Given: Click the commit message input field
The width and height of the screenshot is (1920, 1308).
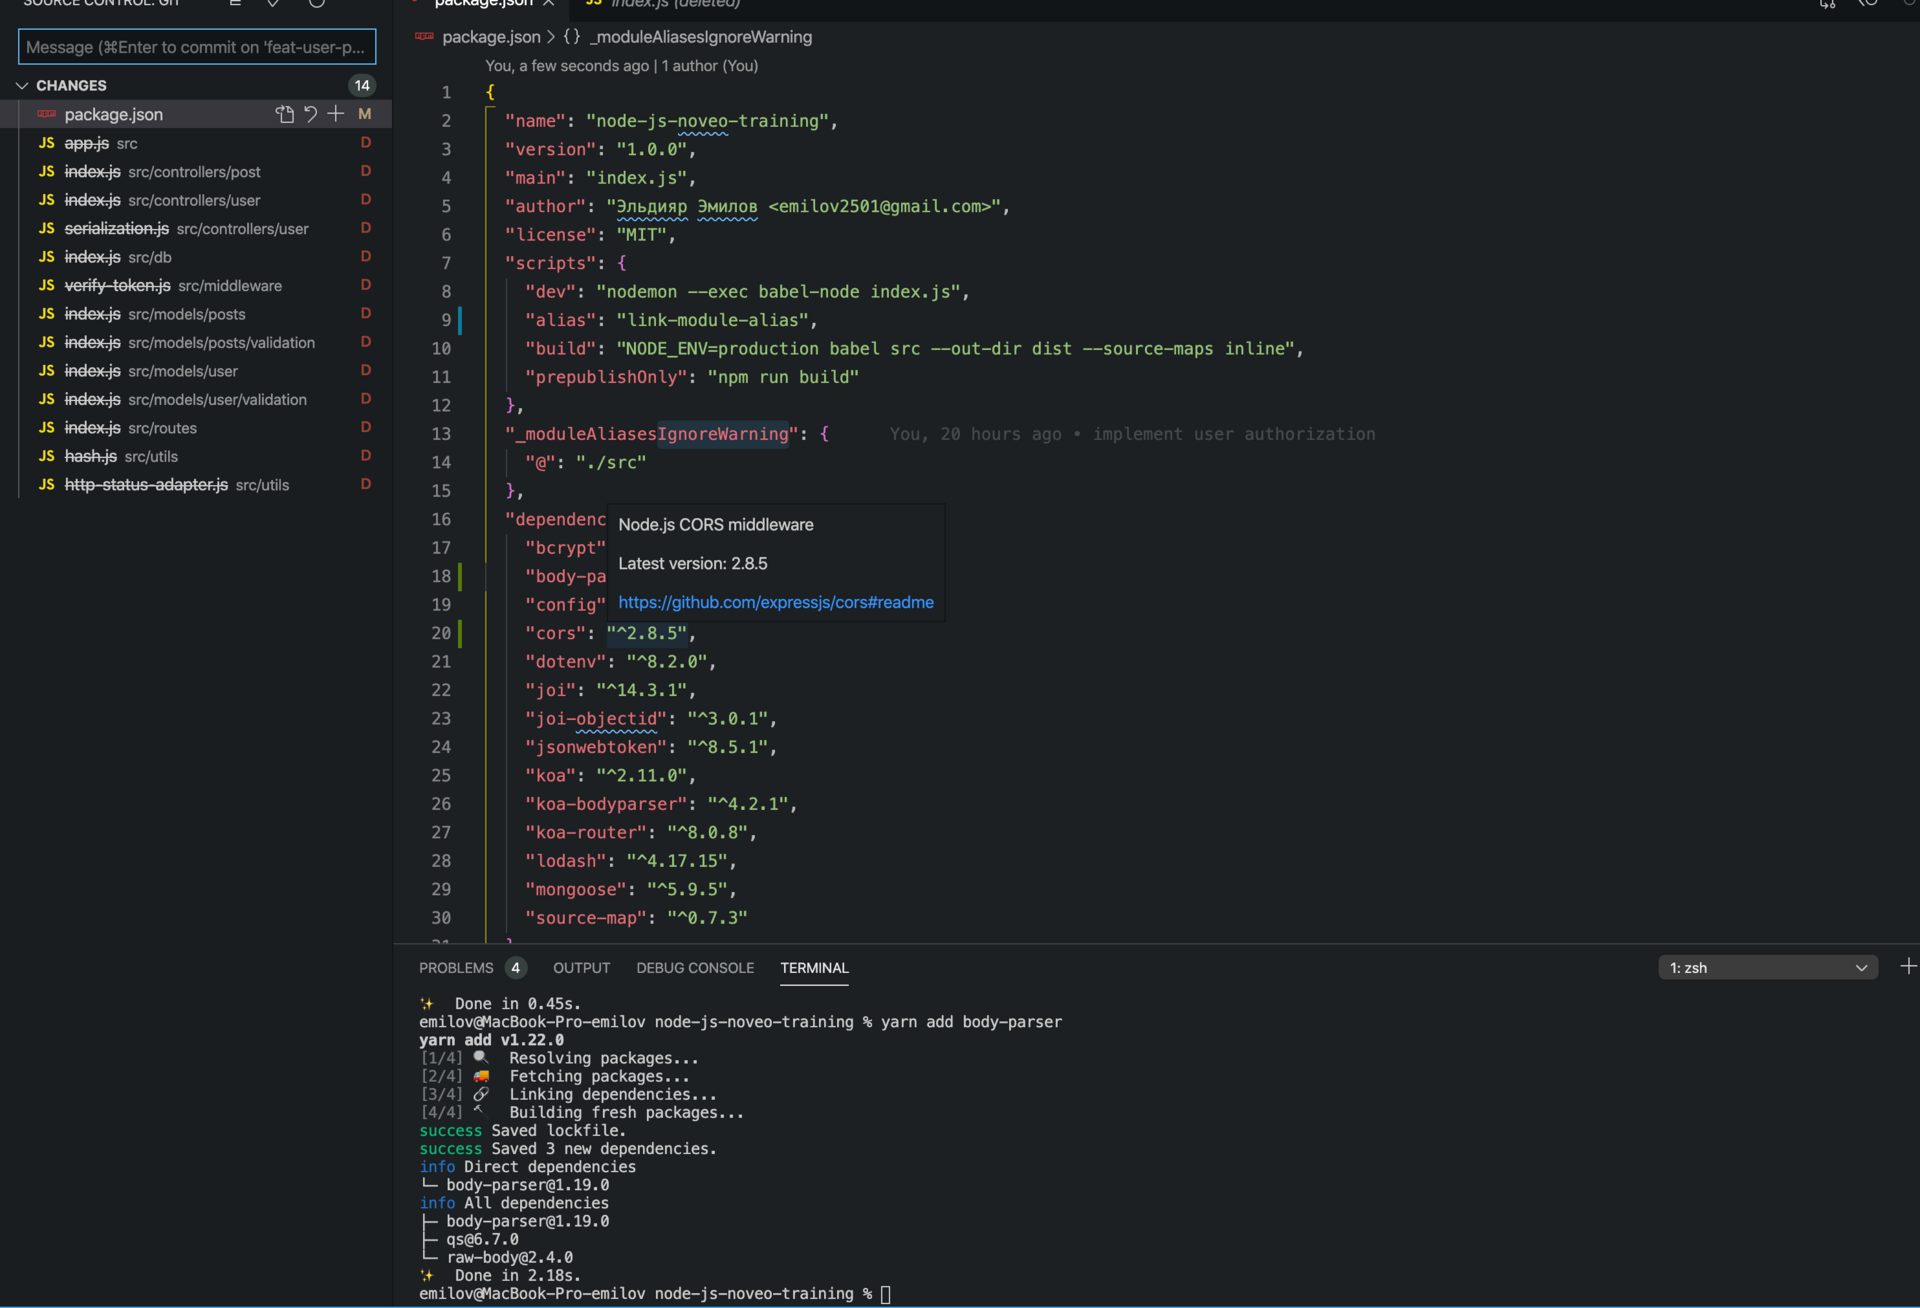Looking at the screenshot, I should (197, 47).
